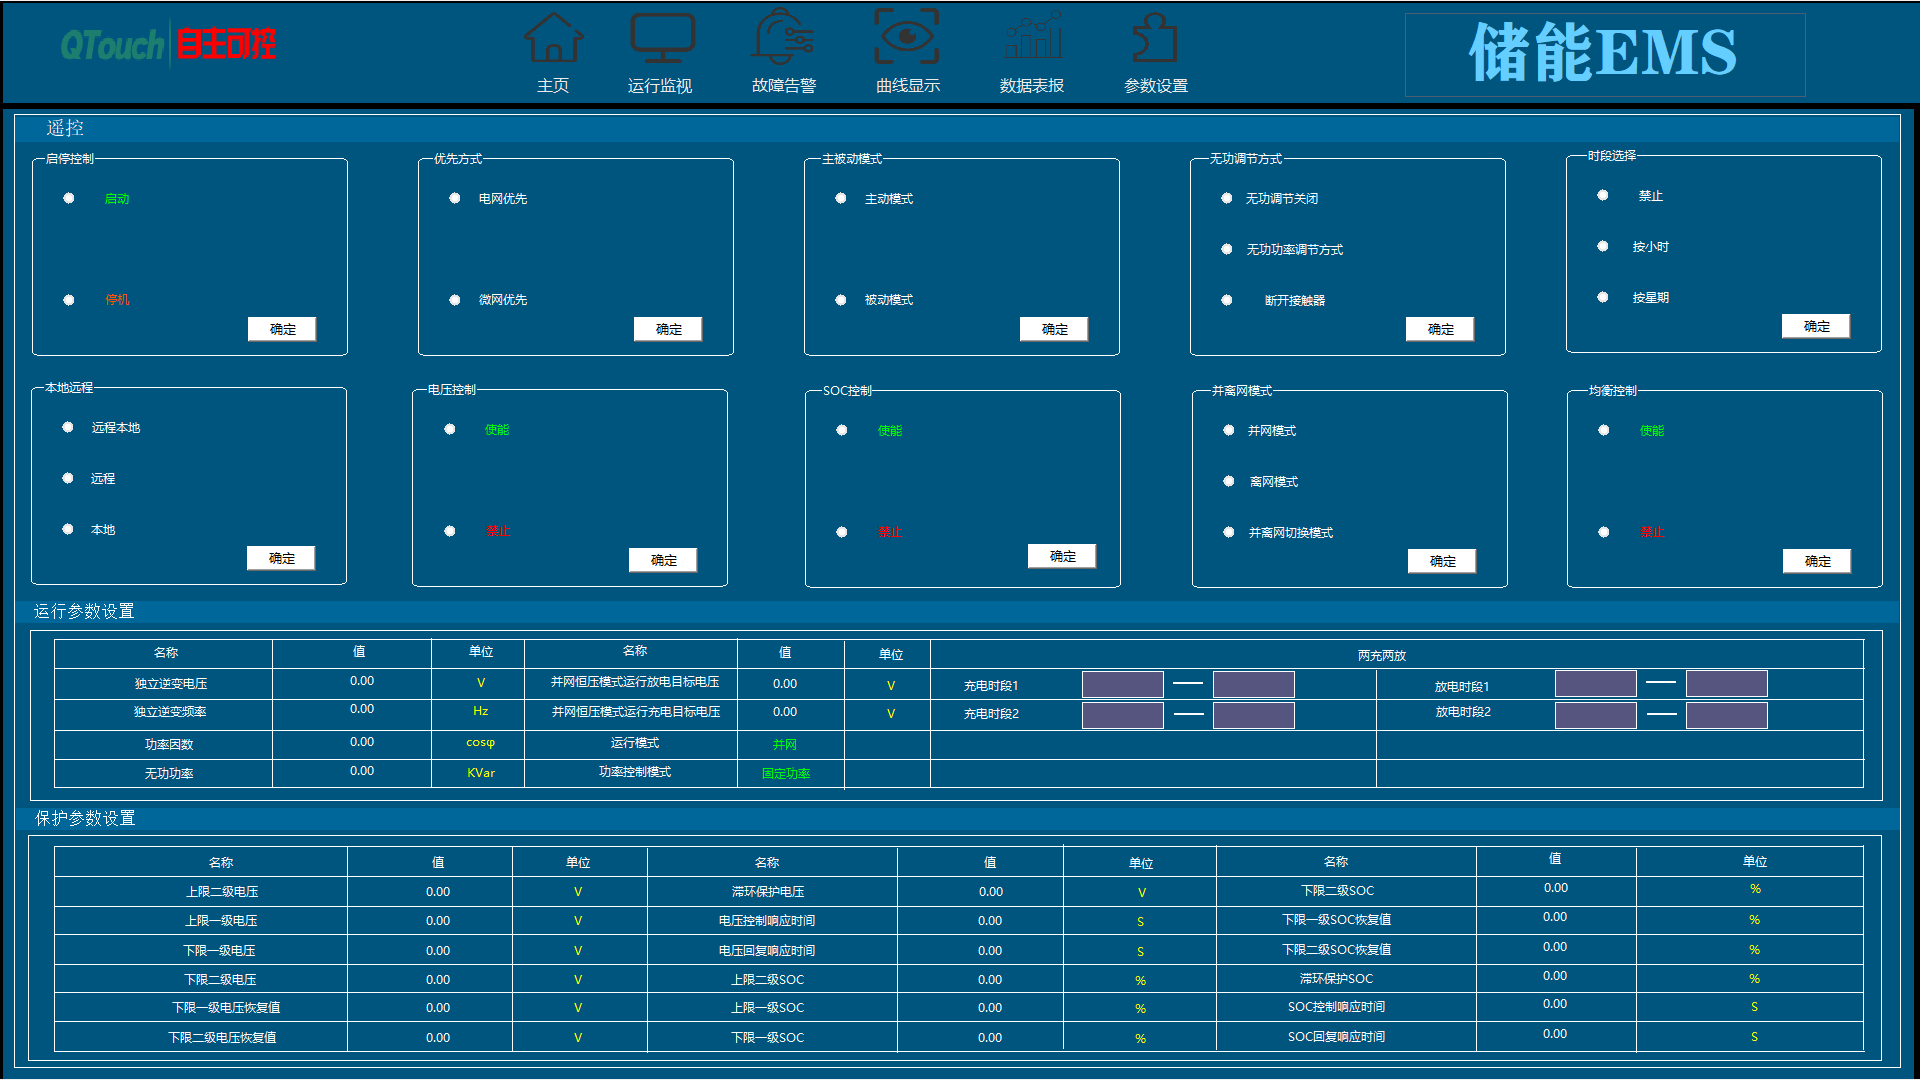The width and height of the screenshot is (1920, 1080).
Task: Select 按星期 time period option
Action: pyautogui.click(x=1603, y=297)
